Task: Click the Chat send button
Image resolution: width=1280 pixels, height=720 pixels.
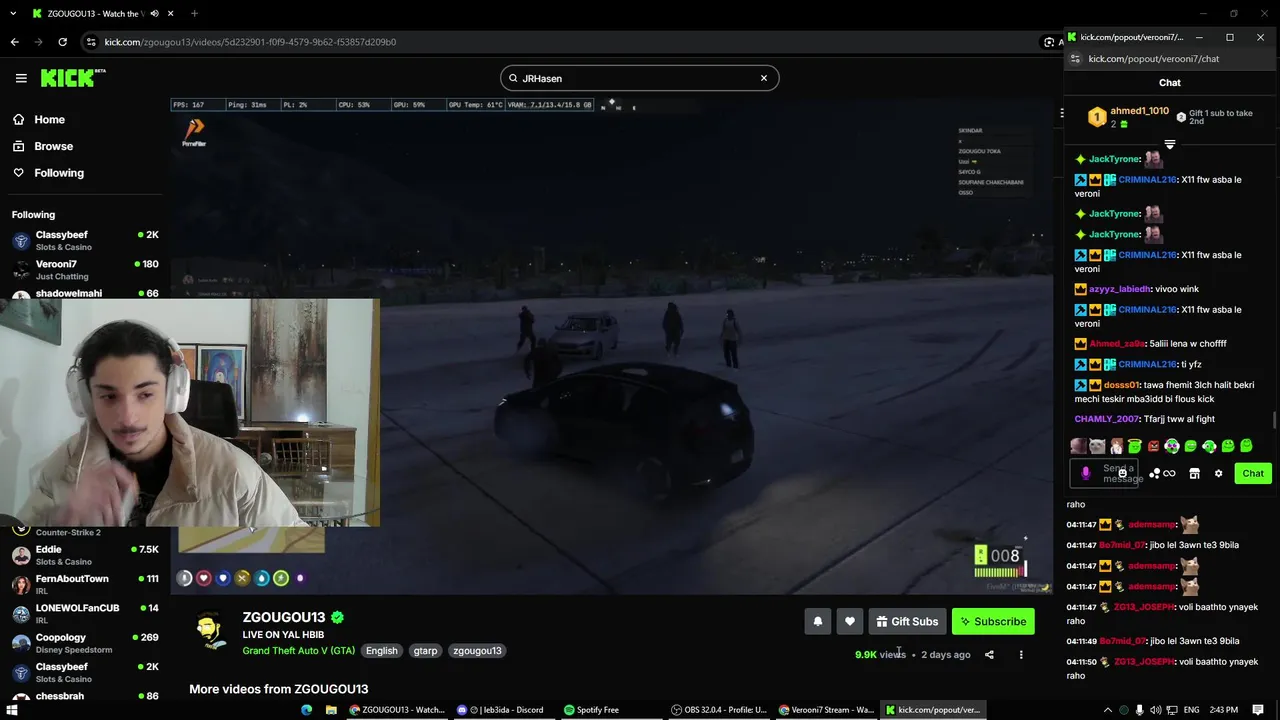Action: tap(1253, 474)
